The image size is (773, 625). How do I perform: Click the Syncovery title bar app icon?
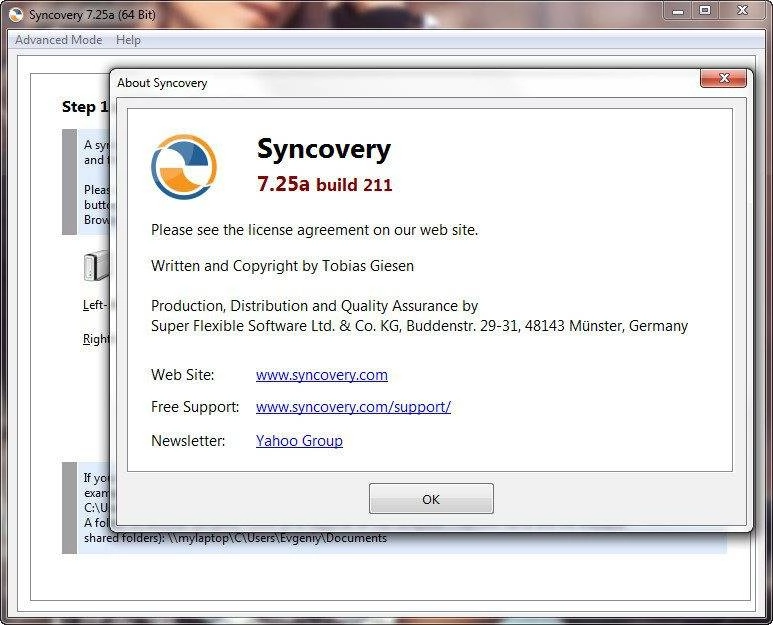point(16,15)
